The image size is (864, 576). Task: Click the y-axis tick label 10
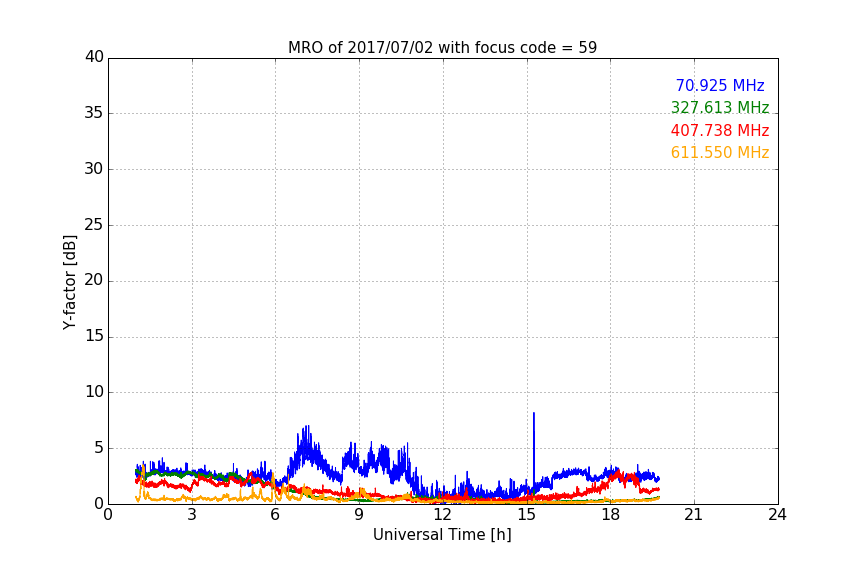pos(94,392)
